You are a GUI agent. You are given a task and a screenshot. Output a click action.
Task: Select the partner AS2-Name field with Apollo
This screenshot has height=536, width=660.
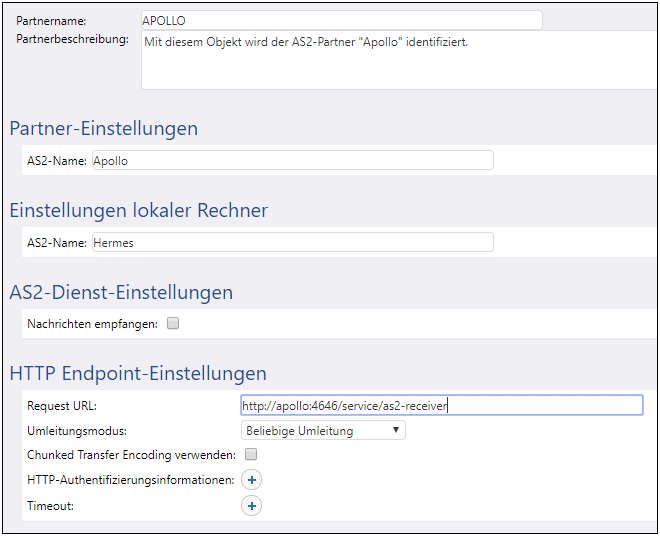pyautogui.click(x=291, y=160)
